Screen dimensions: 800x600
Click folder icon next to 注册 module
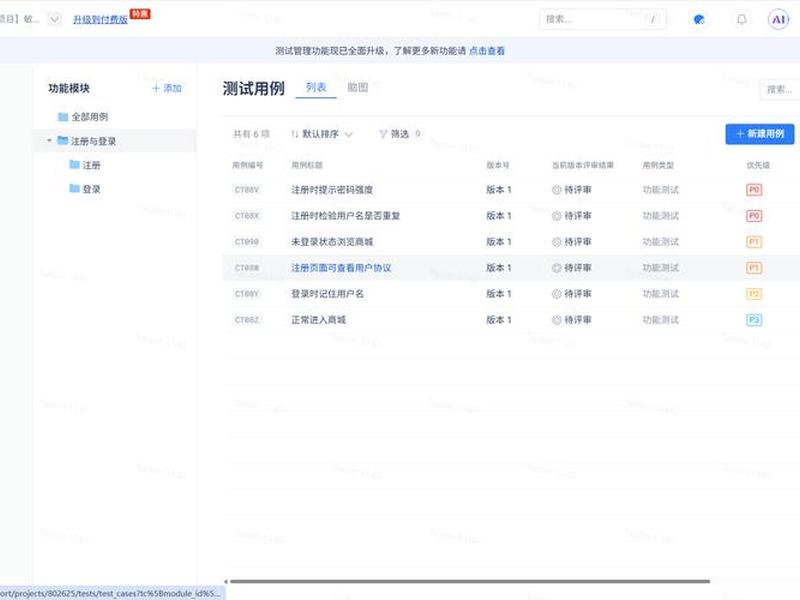(74, 164)
